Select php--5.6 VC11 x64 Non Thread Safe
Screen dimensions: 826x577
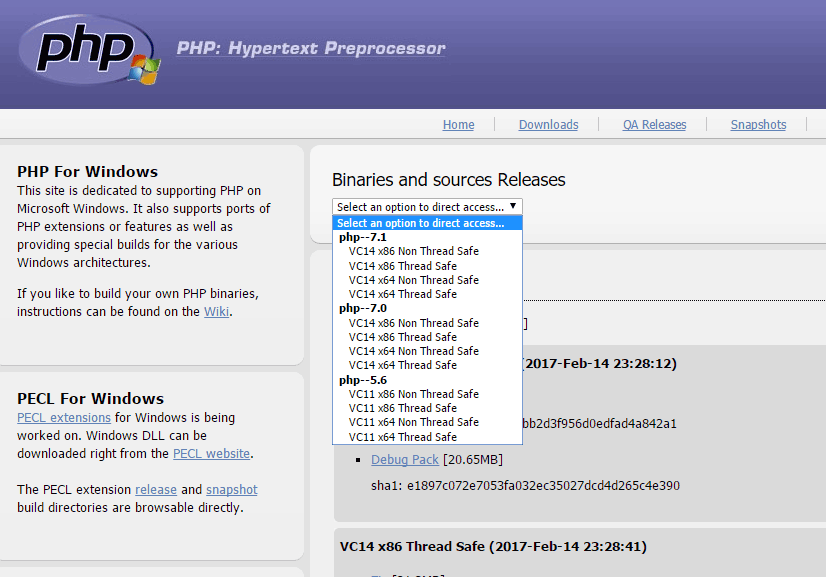point(414,422)
